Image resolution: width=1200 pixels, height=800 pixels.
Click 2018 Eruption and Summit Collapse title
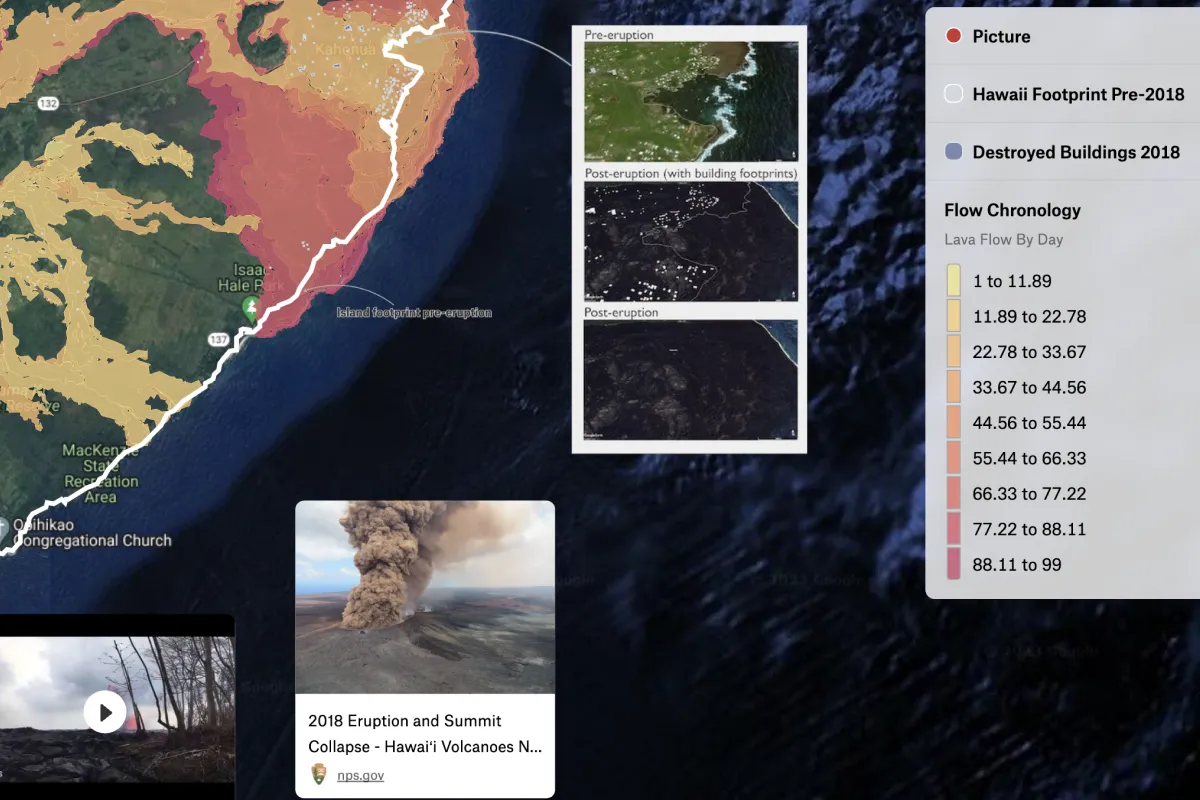click(x=425, y=734)
